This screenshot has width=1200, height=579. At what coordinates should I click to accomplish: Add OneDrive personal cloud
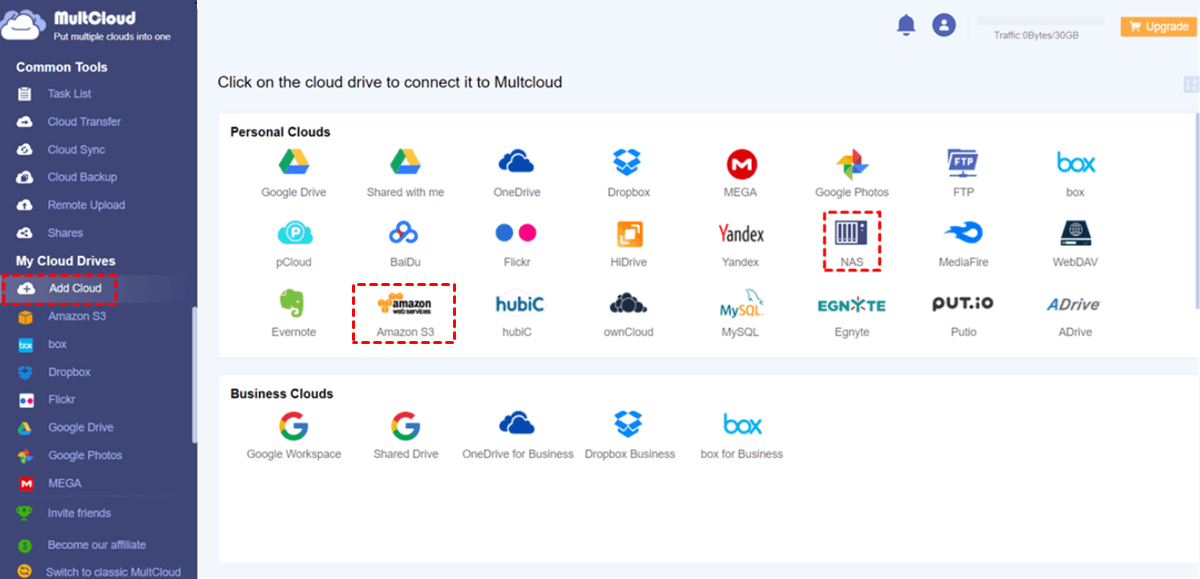pyautogui.click(x=517, y=172)
